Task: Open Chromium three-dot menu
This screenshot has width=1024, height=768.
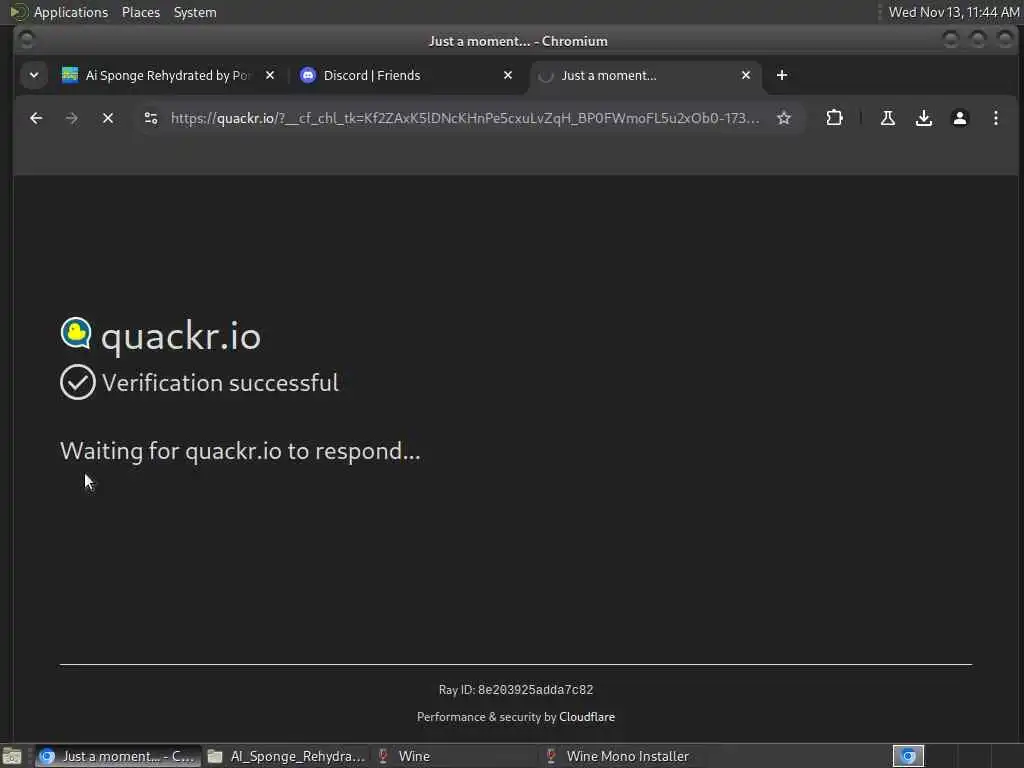Action: [995, 118]
